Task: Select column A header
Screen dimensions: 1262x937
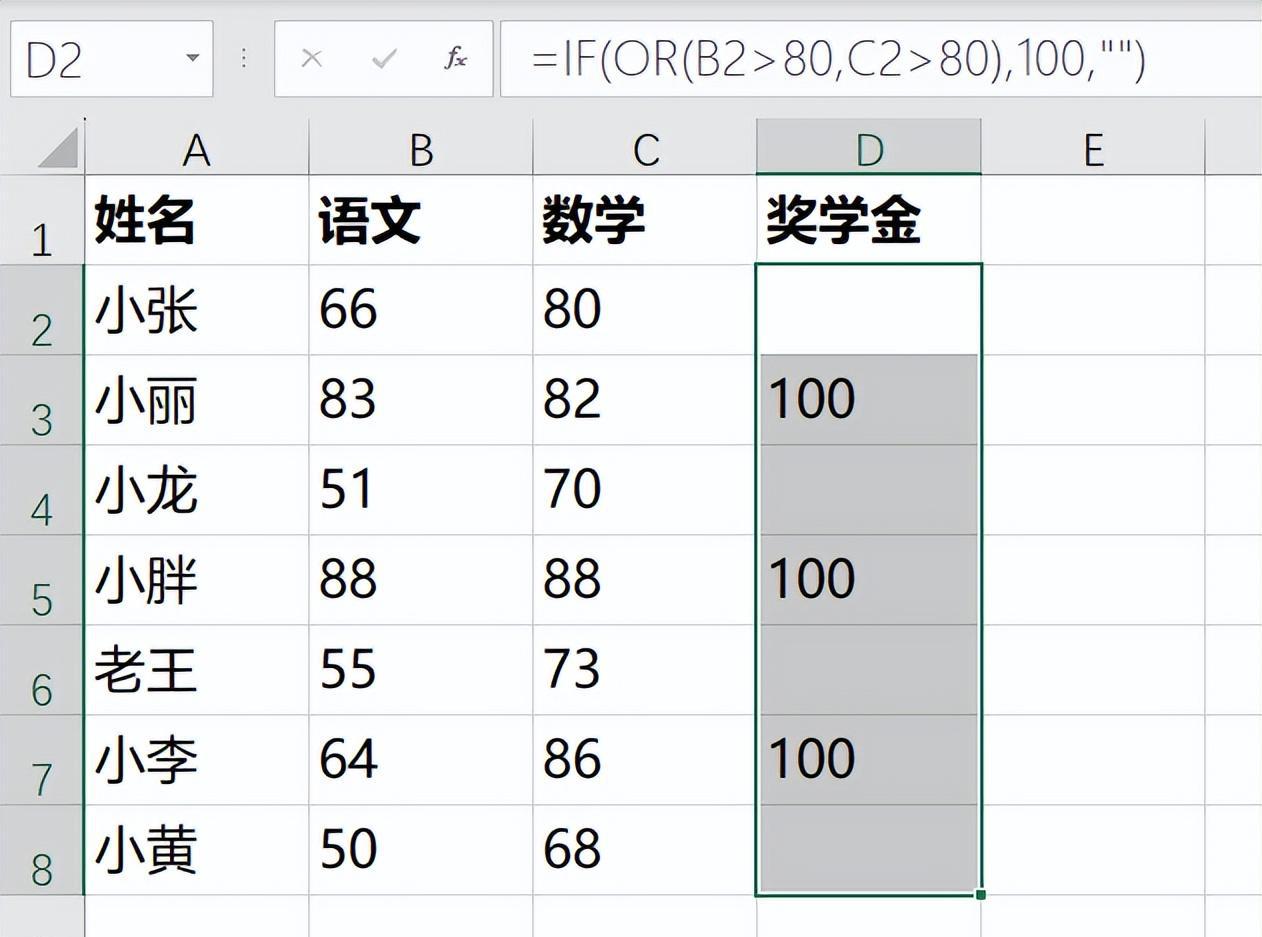Action: tap(197, 148)
